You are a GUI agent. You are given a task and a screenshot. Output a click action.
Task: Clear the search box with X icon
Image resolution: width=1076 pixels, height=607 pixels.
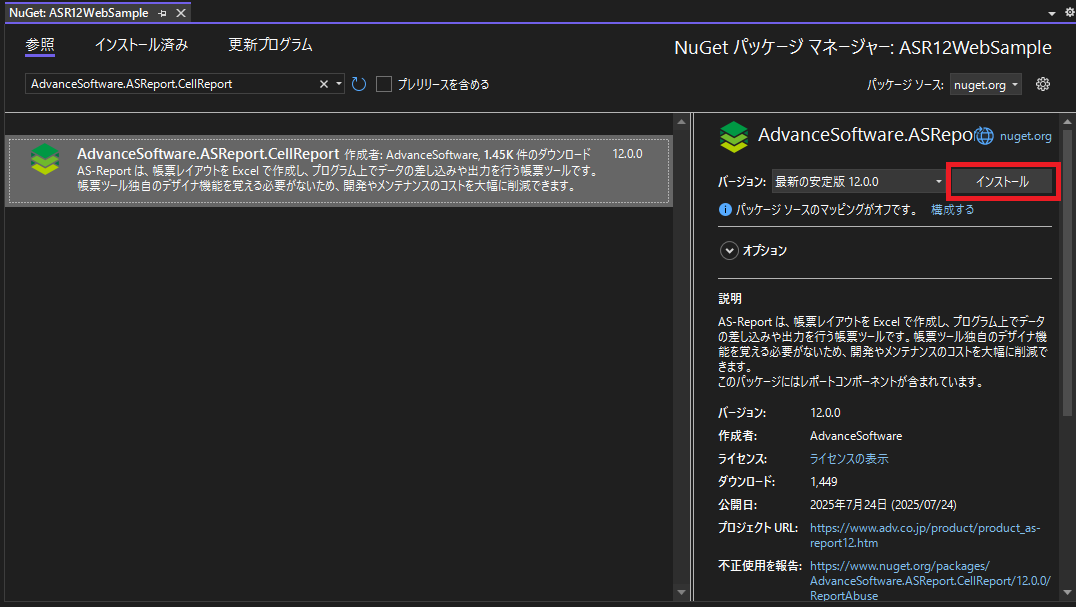(323, 84)
